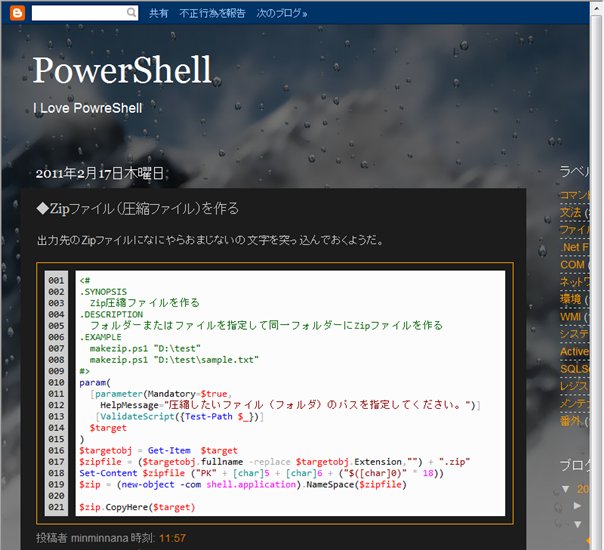
Task: Open the SQLS label link
Action: click(x=574, y=369)
